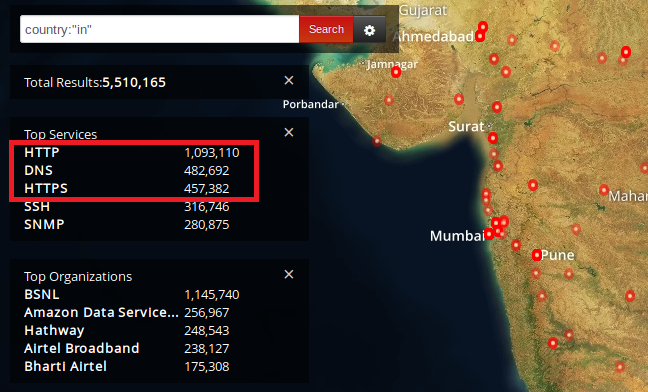The width and height of the screenshot is (648, 392).
Task: Select SNMP in Top Services
Action: pos(44,225)
